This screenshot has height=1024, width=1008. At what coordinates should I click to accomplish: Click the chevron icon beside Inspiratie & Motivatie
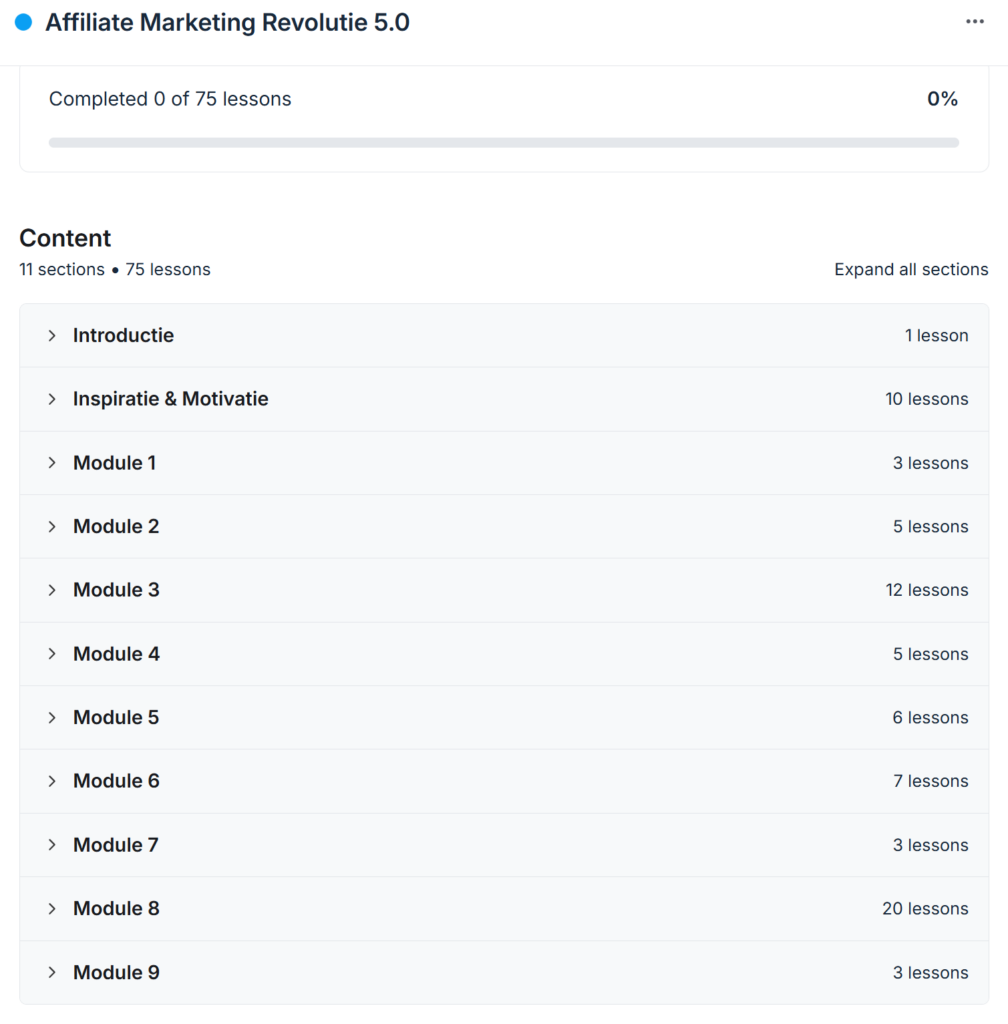(x=52, y=398)
